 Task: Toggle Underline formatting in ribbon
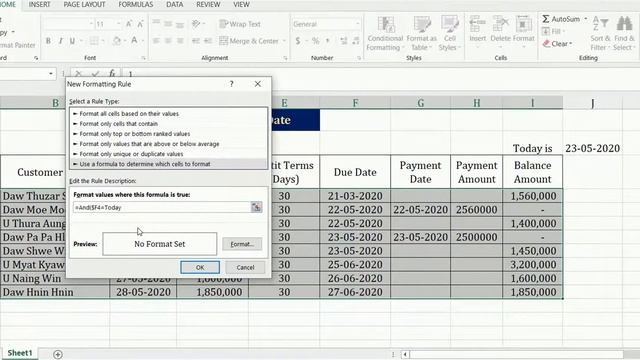tap(72, 41)
